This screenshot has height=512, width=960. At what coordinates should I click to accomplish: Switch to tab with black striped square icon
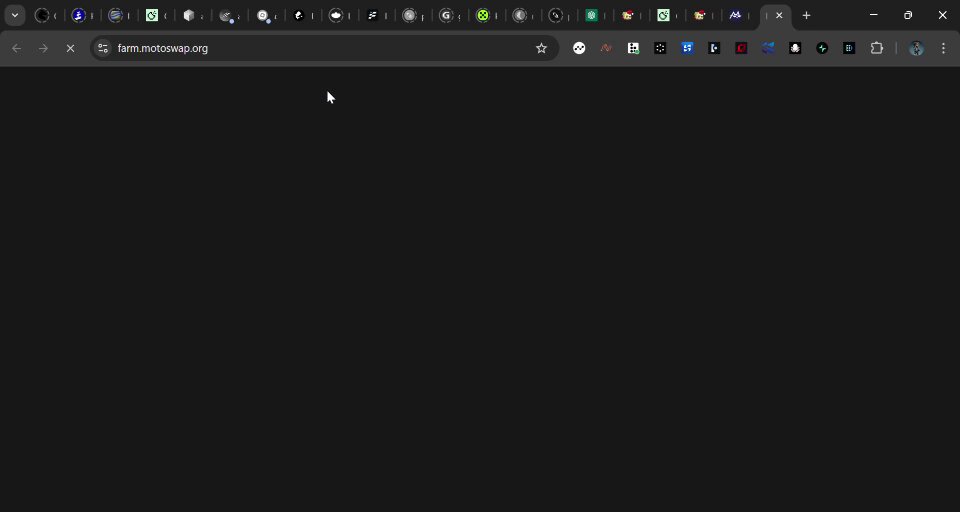pyautogui.click(x=372, y=16)
